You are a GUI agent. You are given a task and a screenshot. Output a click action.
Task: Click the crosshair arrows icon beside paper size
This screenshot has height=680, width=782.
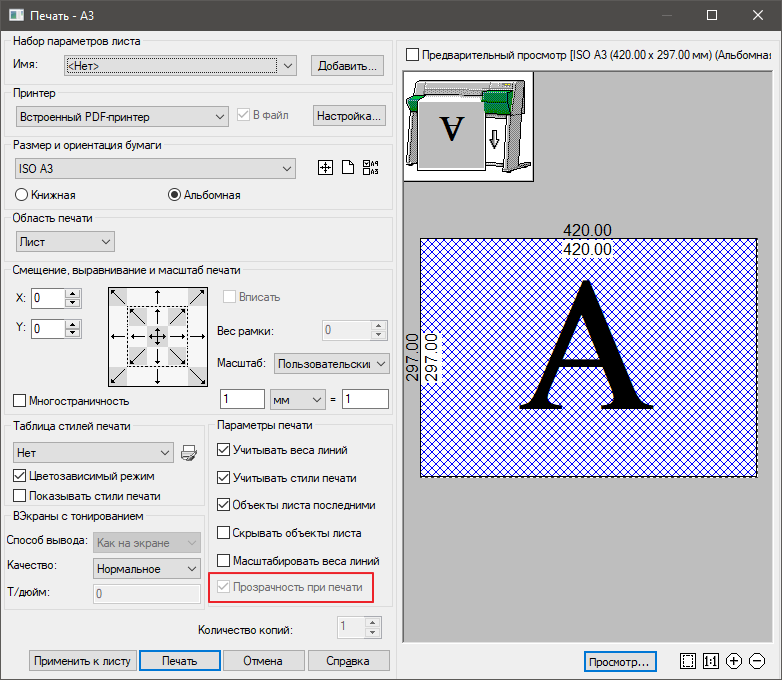pos(324,168)
